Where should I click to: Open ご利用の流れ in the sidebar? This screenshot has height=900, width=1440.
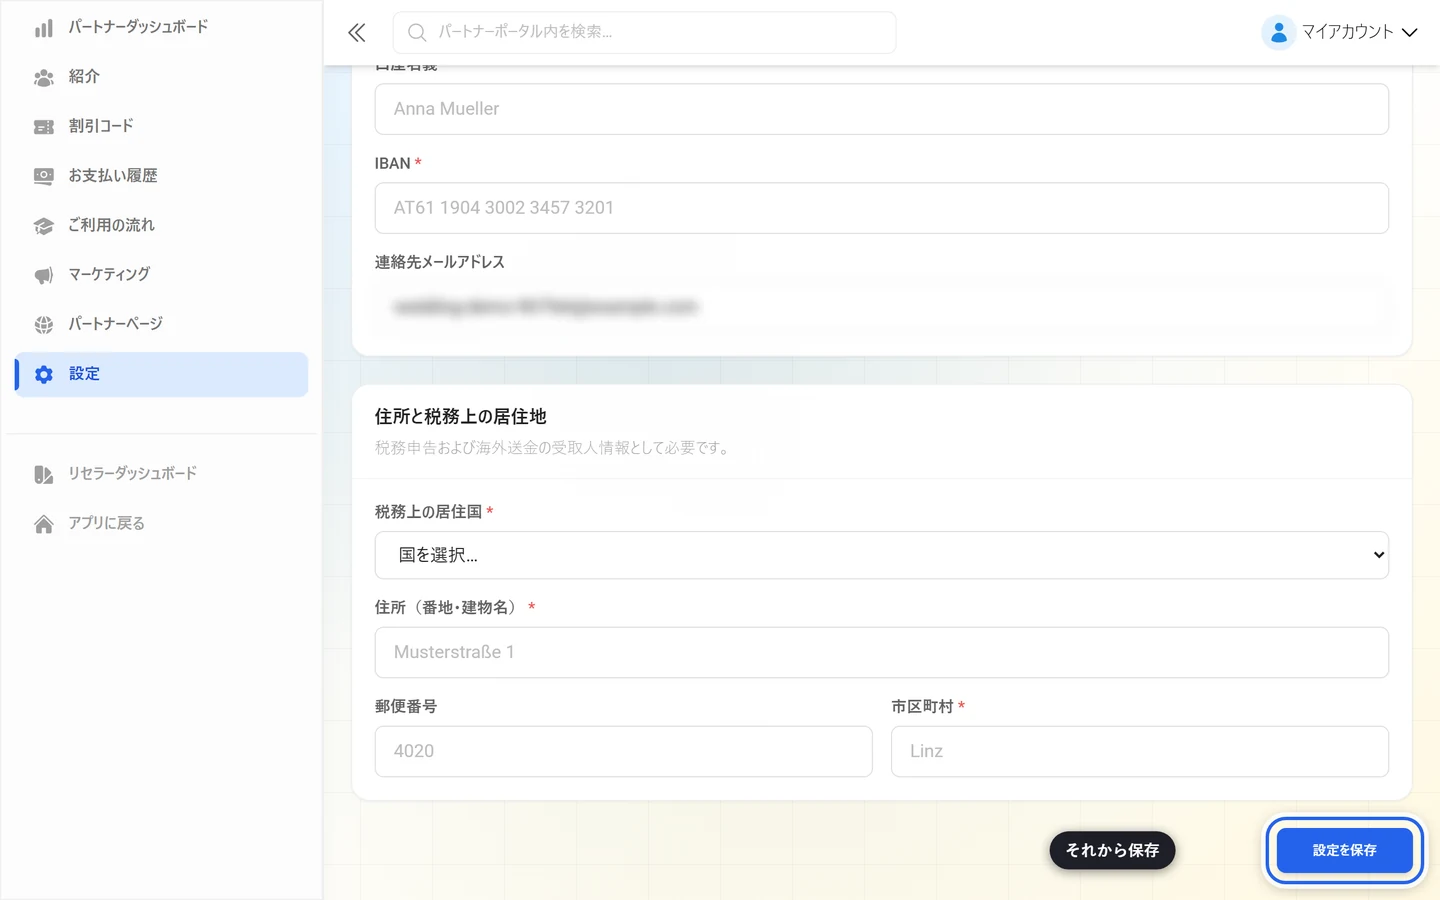tap(162, 225)
